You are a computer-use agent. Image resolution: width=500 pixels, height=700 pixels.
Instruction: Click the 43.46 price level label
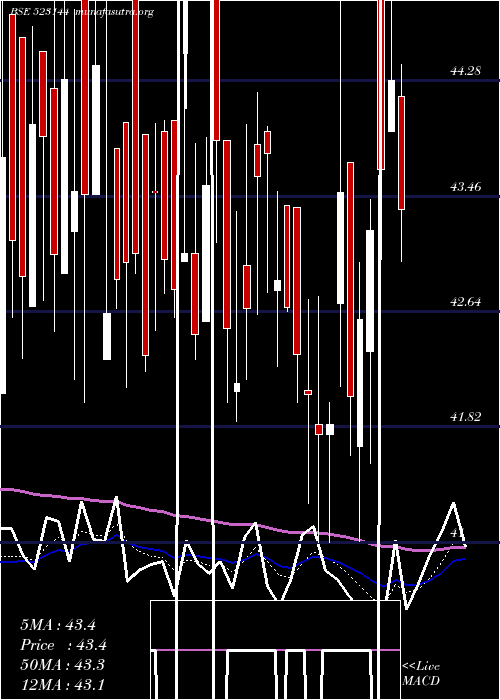(466, 187)
